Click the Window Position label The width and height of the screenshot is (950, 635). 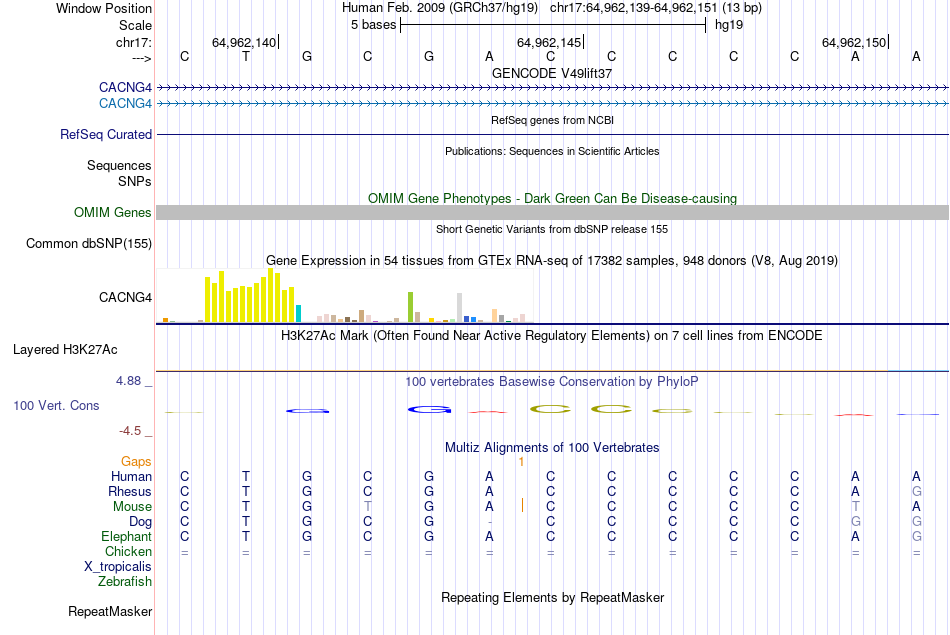(x=104, y=8)
